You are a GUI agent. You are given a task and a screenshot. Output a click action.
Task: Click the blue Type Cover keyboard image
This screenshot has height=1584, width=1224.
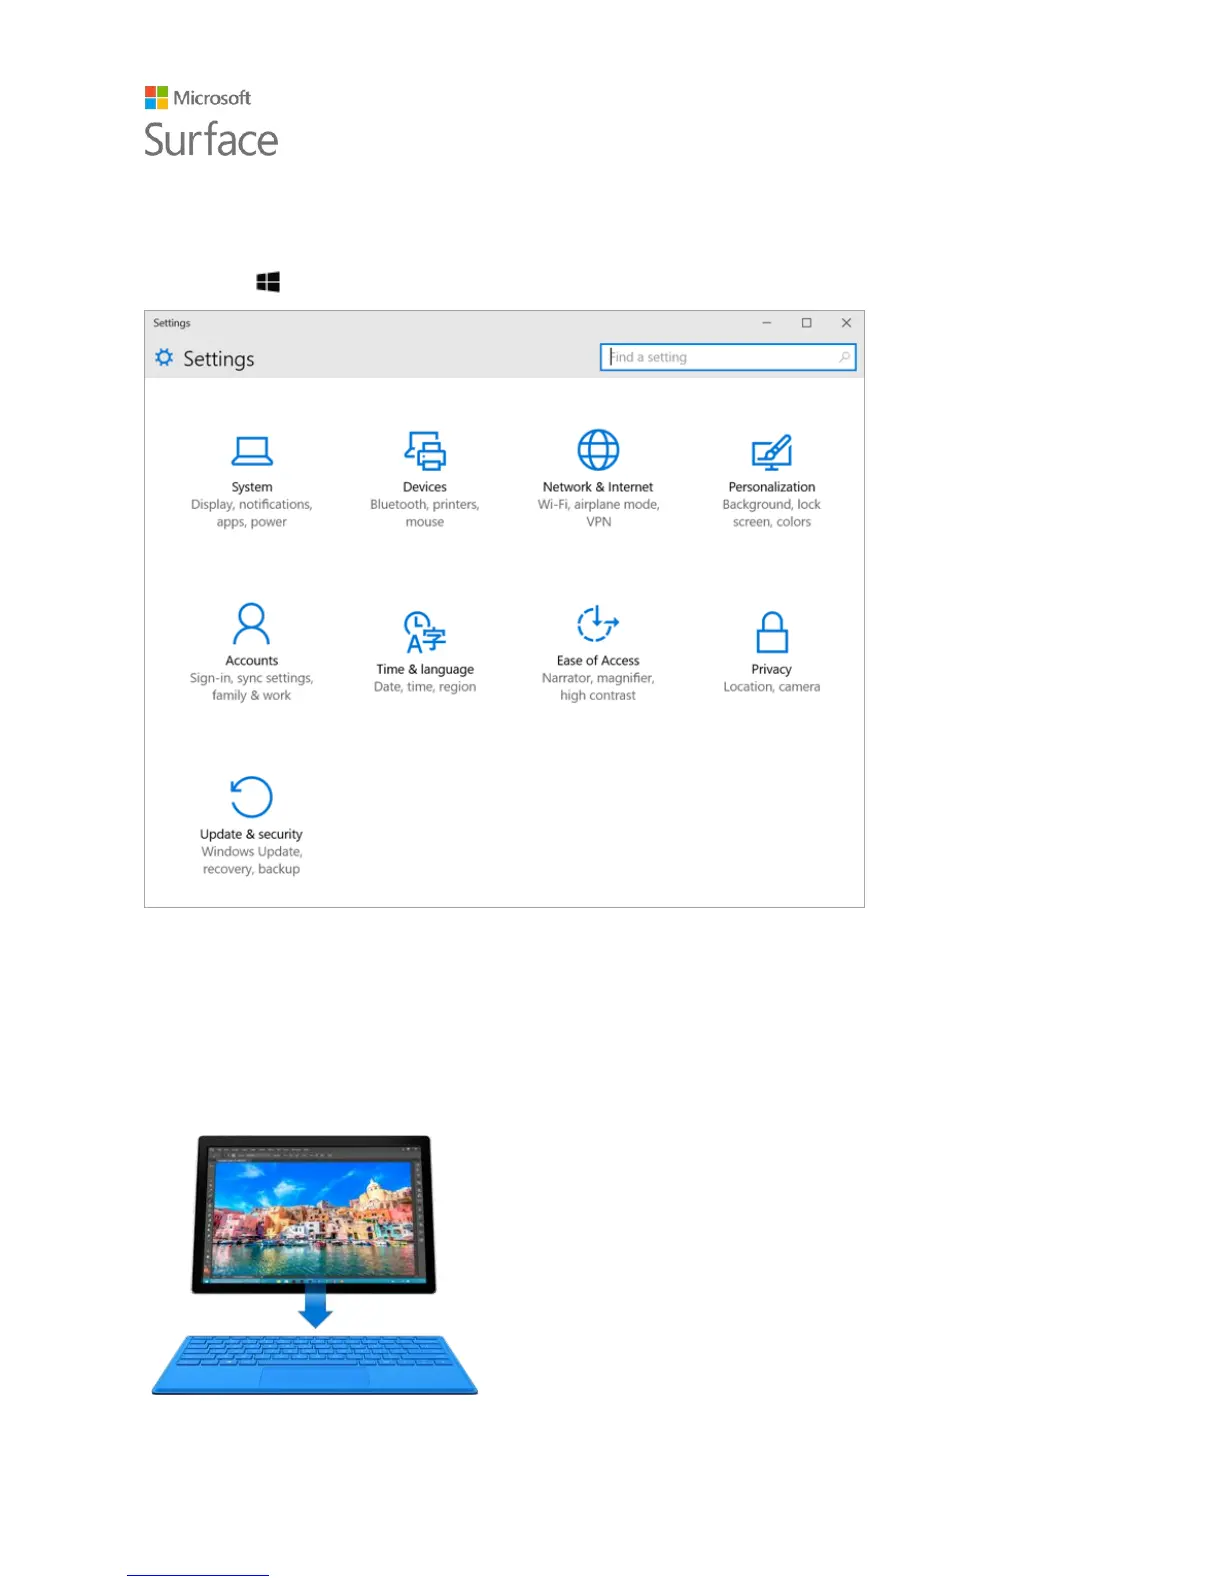coord(315,1364)
